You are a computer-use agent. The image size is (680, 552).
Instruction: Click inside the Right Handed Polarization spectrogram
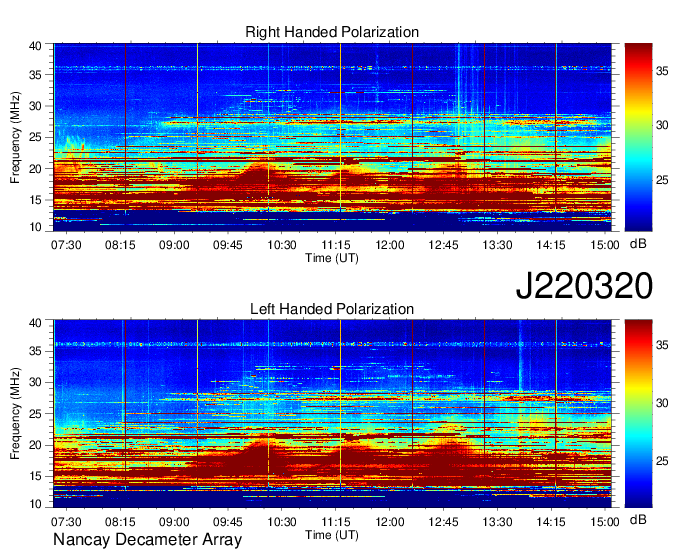[x=332, y=137]
